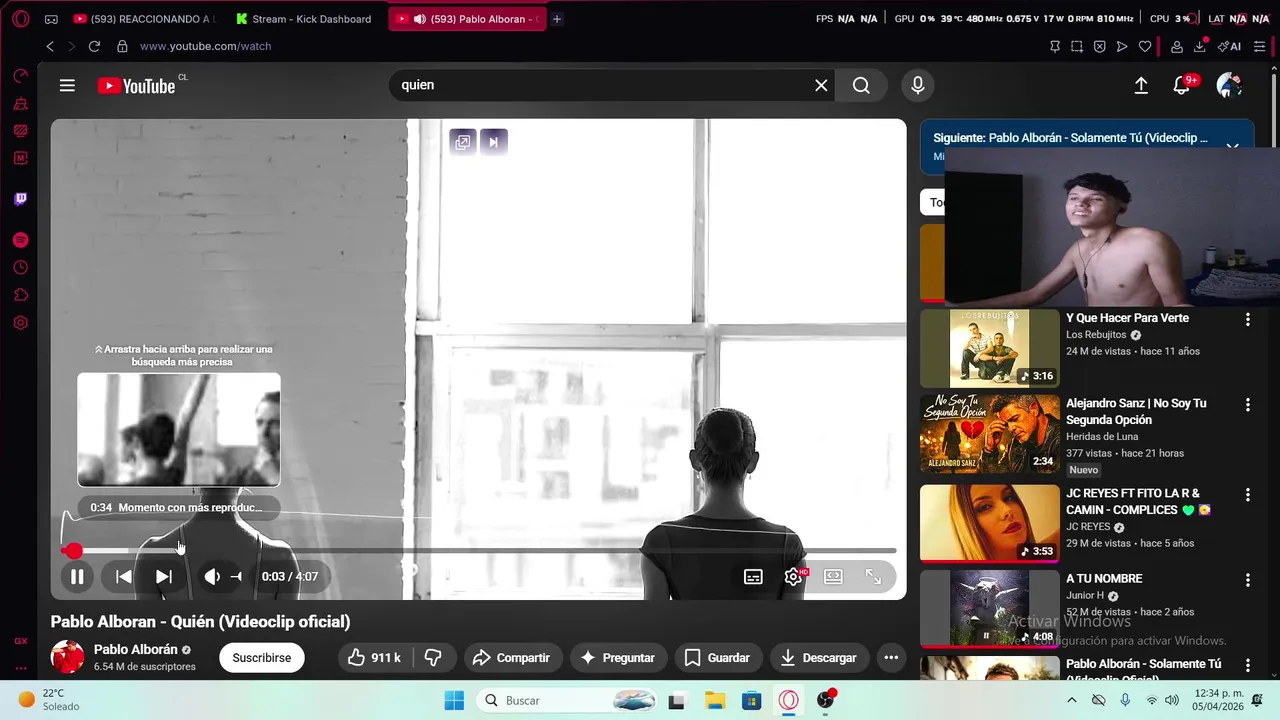Click the video progress bar
This screenshot has height=720, width=1280.
[x=478, y=550]
